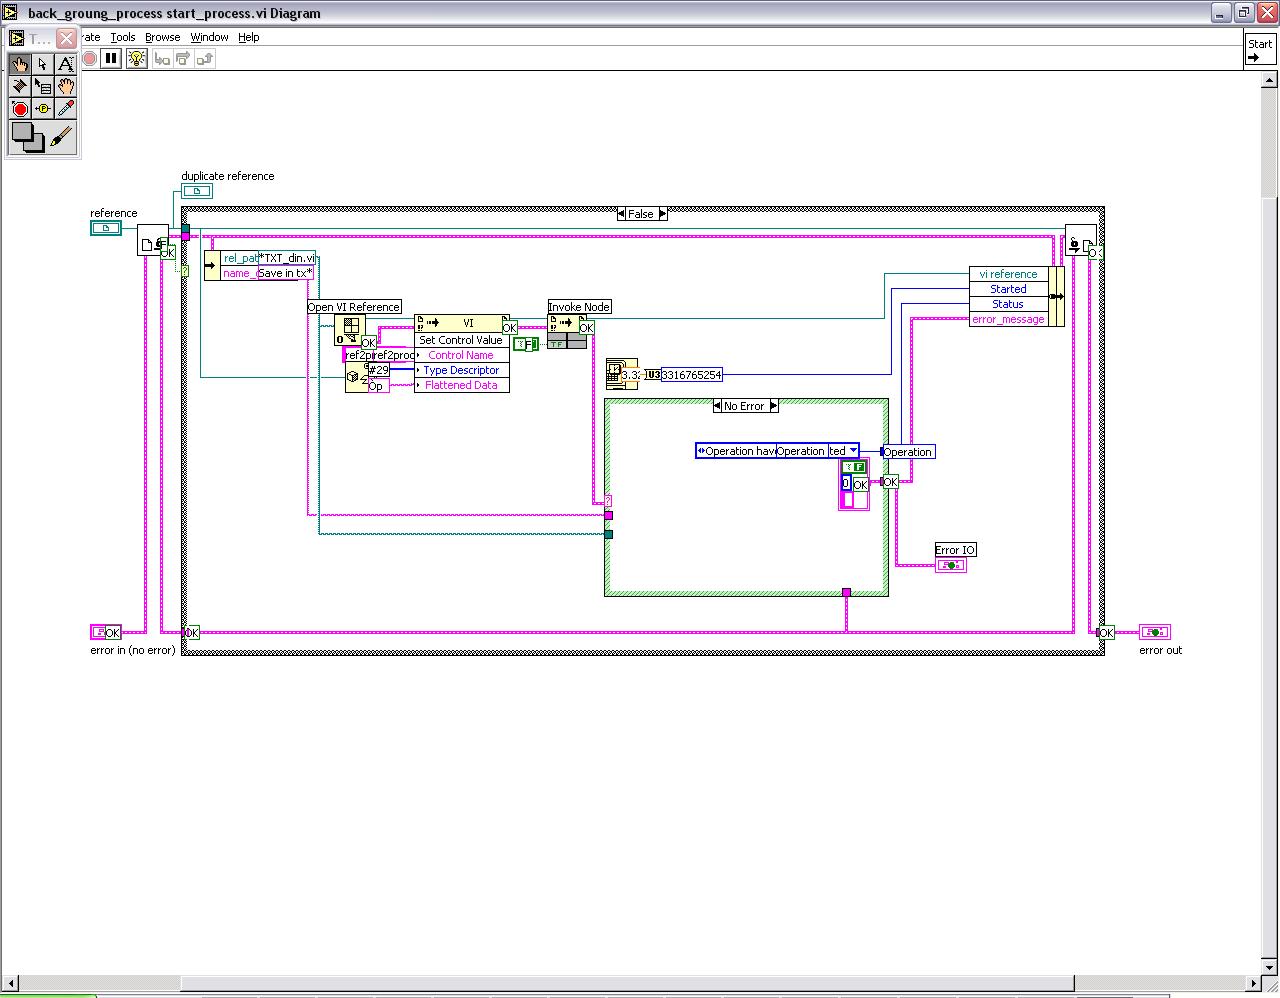Click the error in terminal
Screen dimensions: 1280x998
[x=106, y=632]
